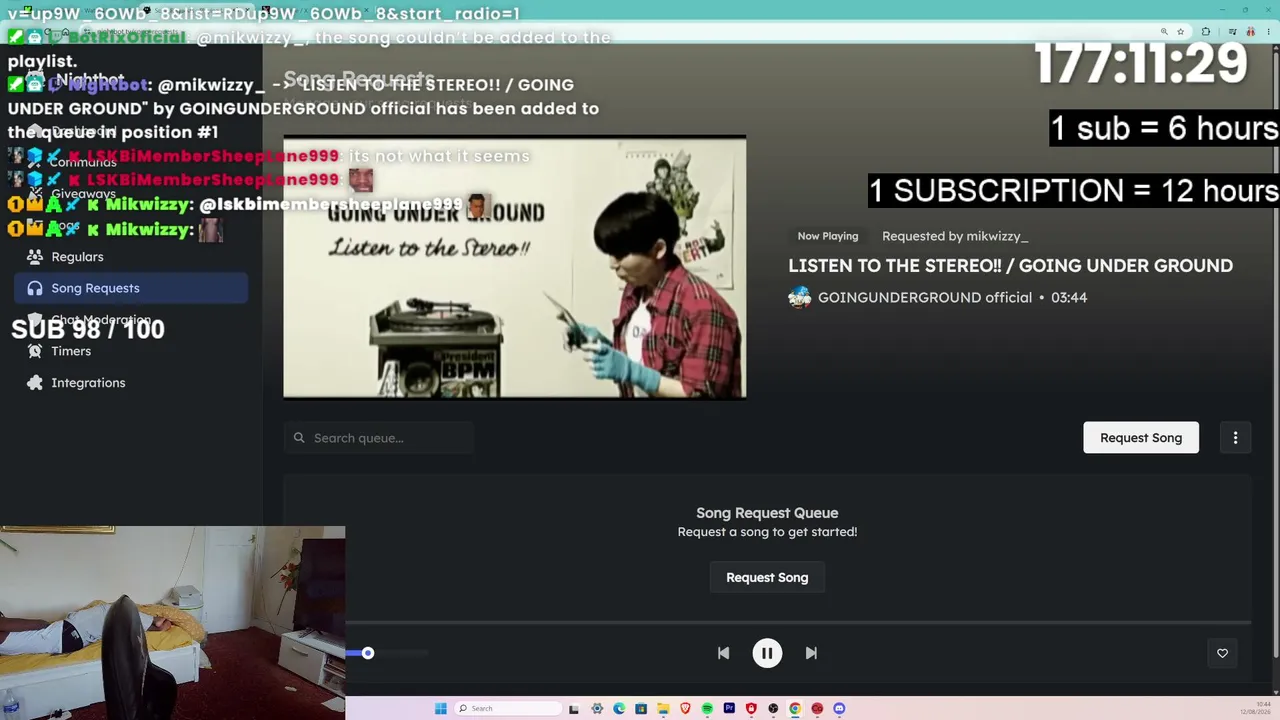This screenshot has width=1280, height=720.
Task: Select Song Requests in the sidebar
Action: [131, 288]
